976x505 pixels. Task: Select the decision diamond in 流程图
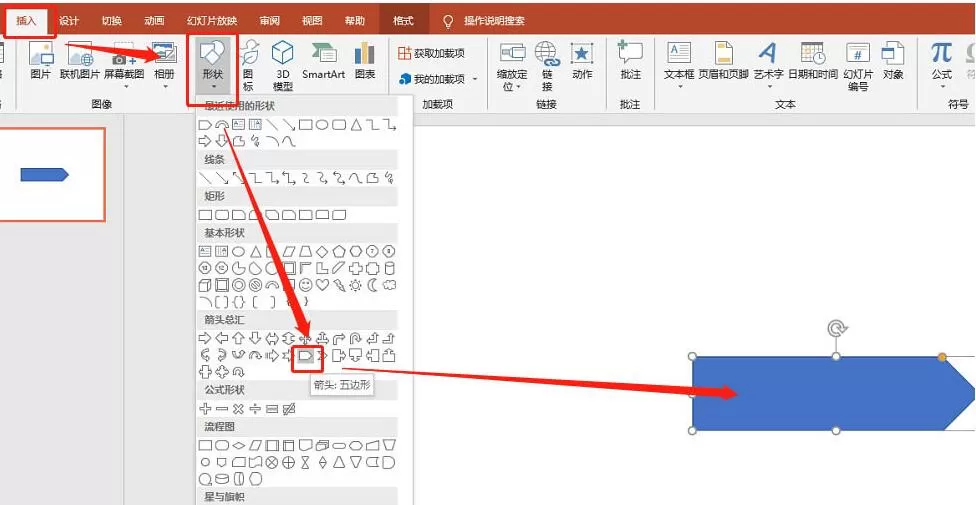(x=238, y=446)
